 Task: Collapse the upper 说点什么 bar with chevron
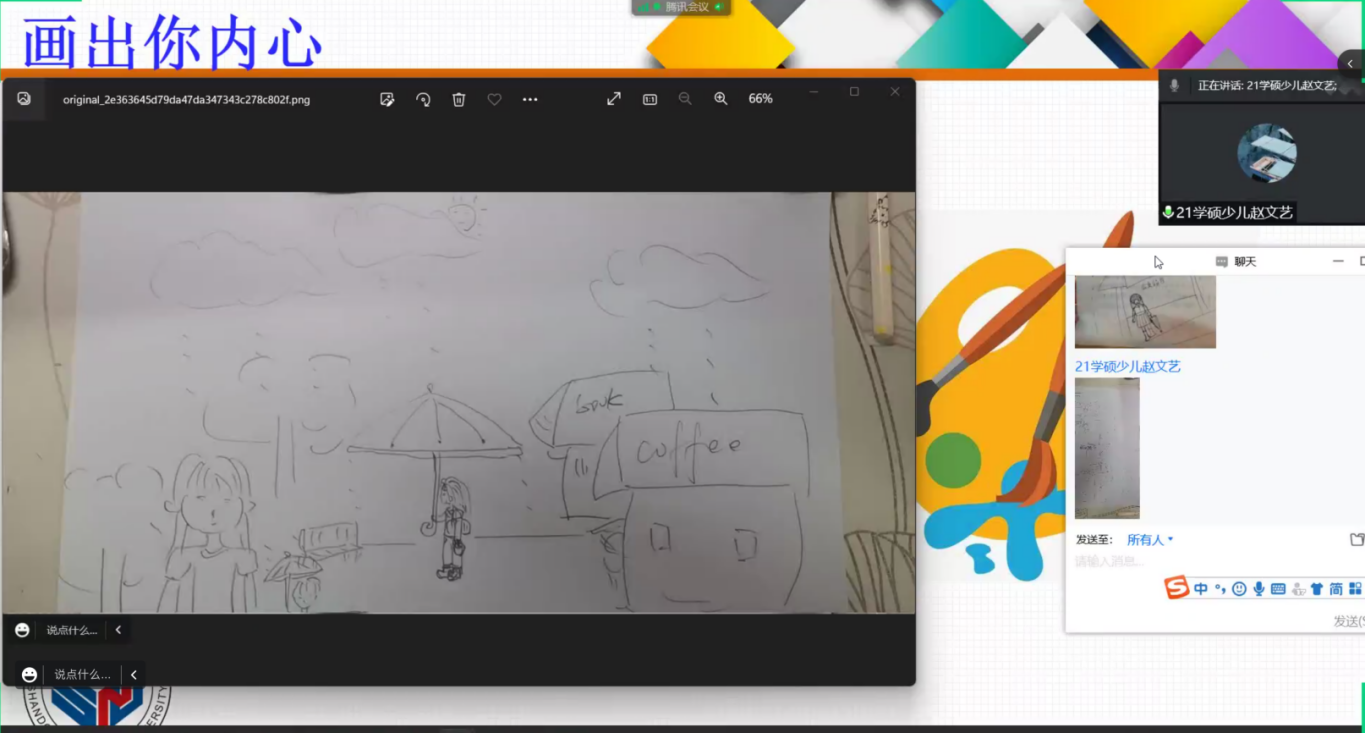(118, 630)
